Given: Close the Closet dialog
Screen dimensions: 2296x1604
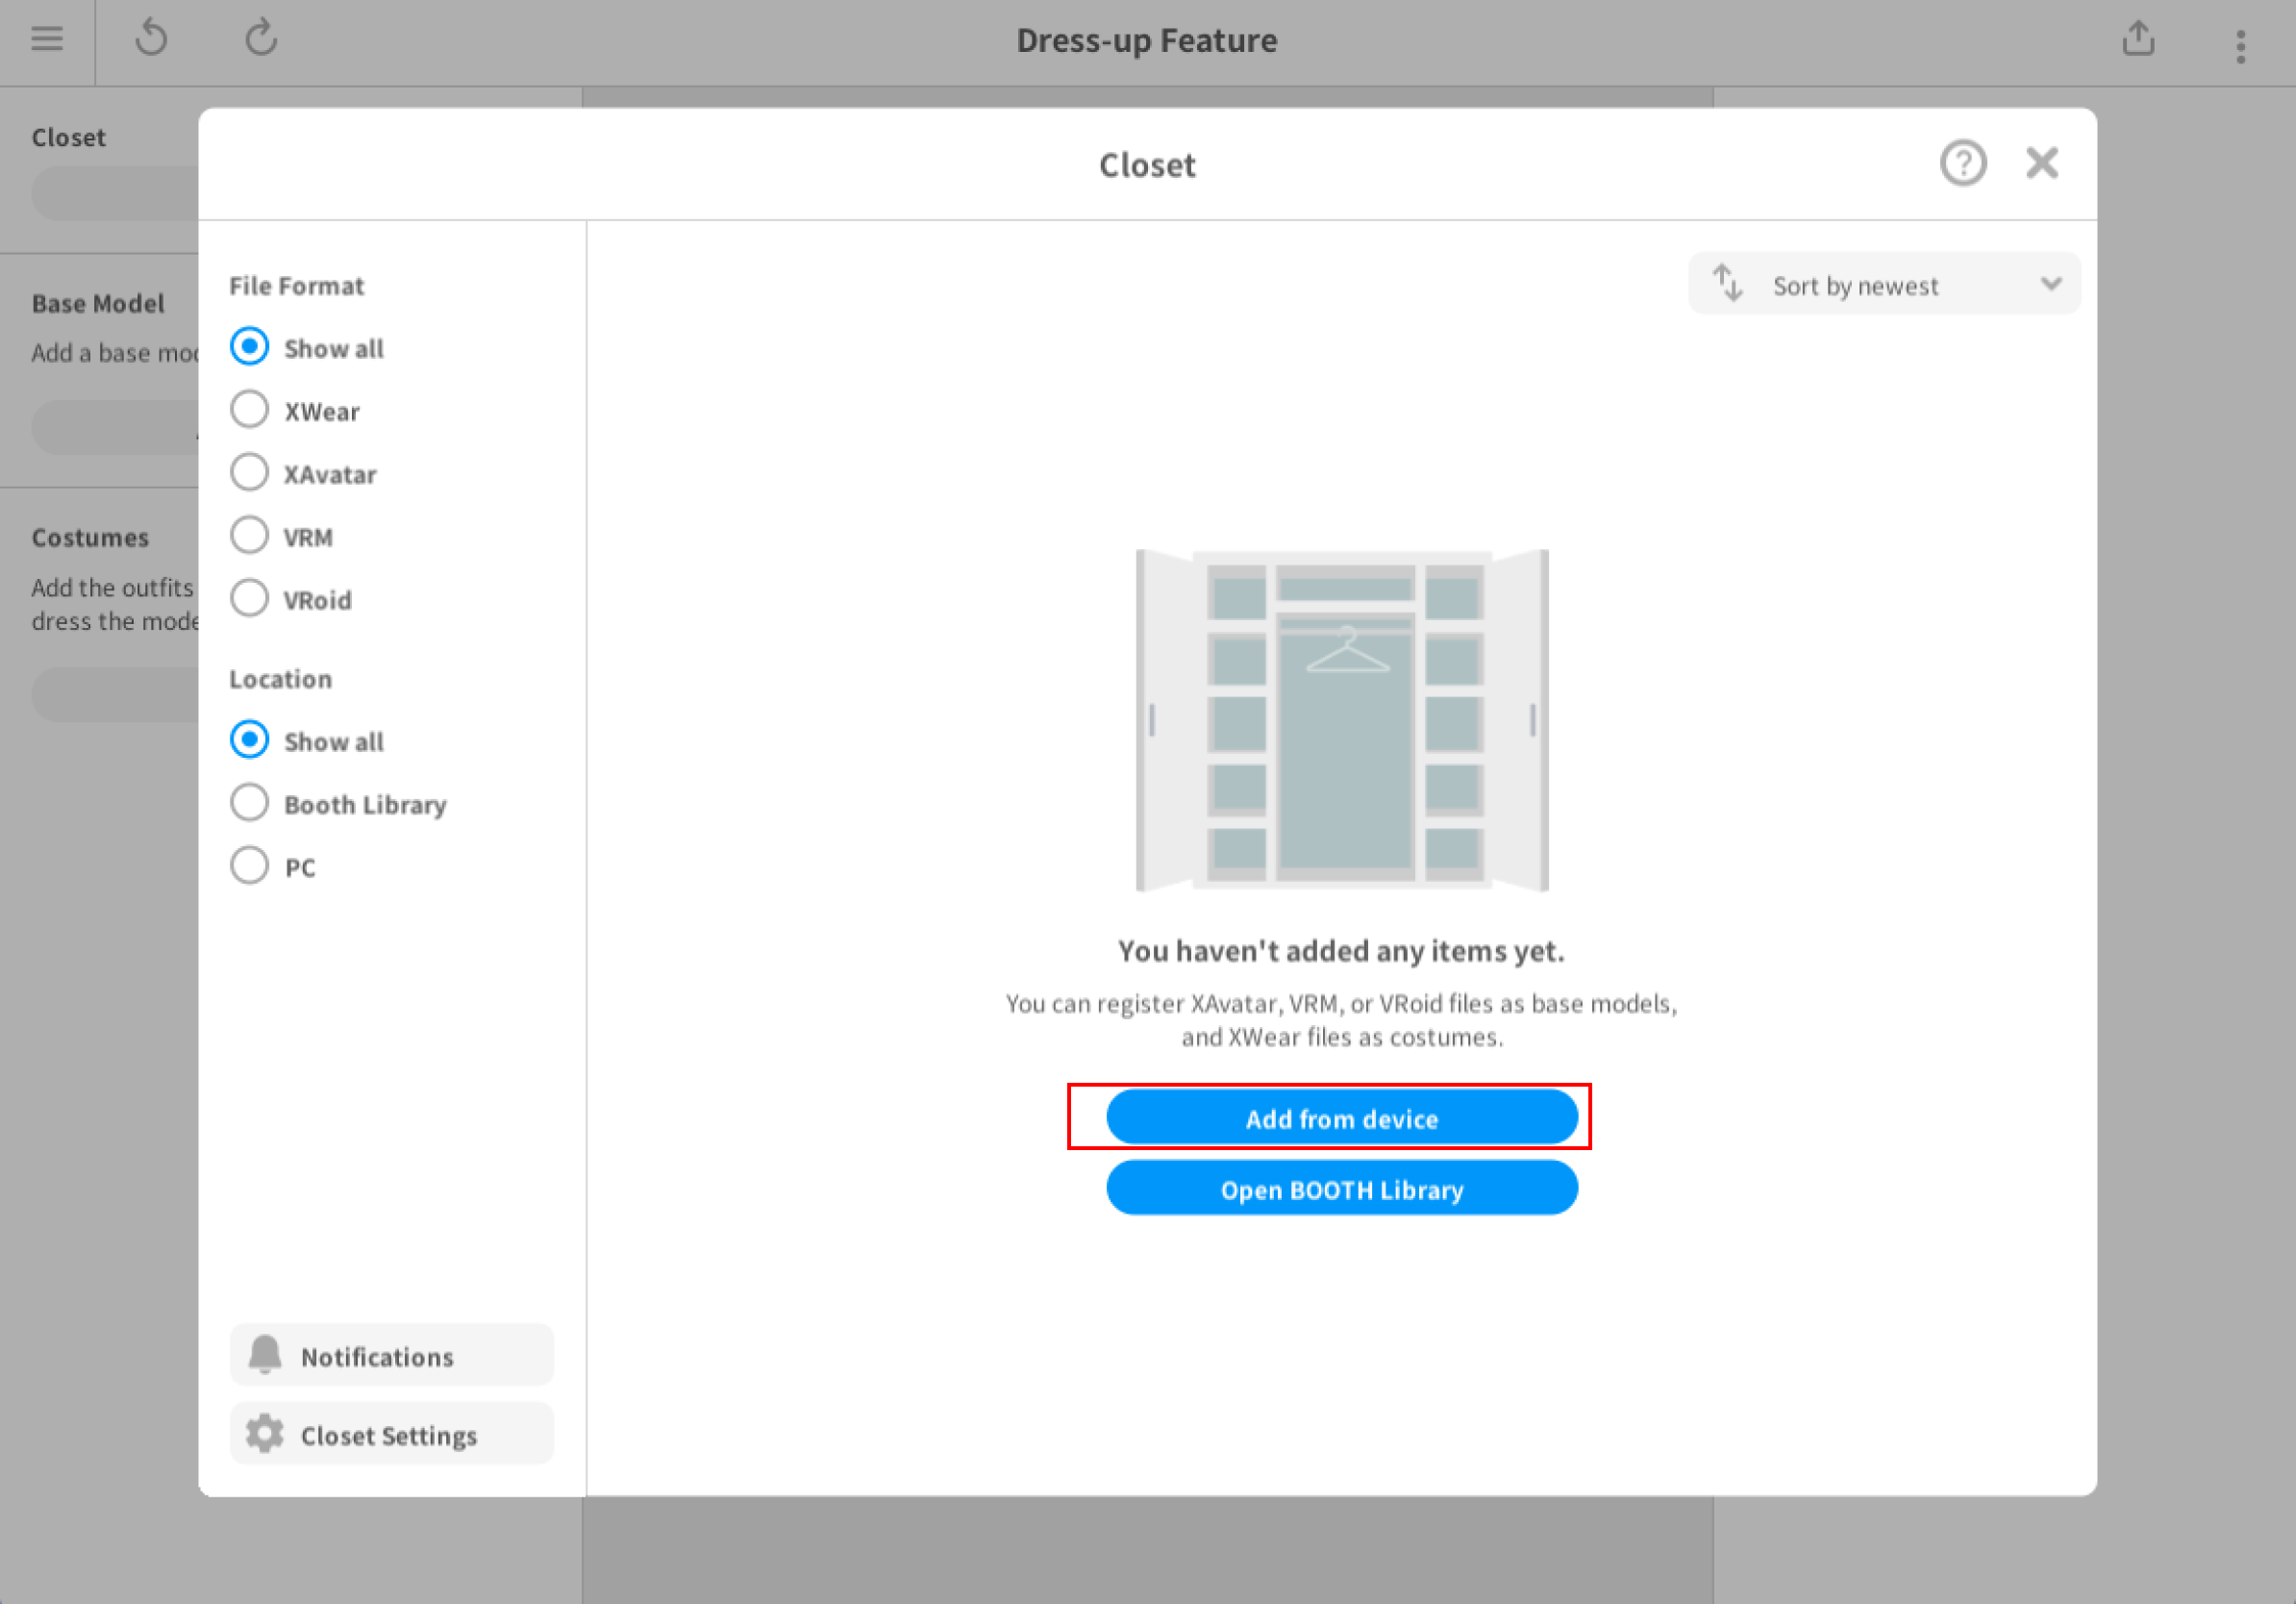Looking at the screenshot, I should click(x=2042, y=162).
